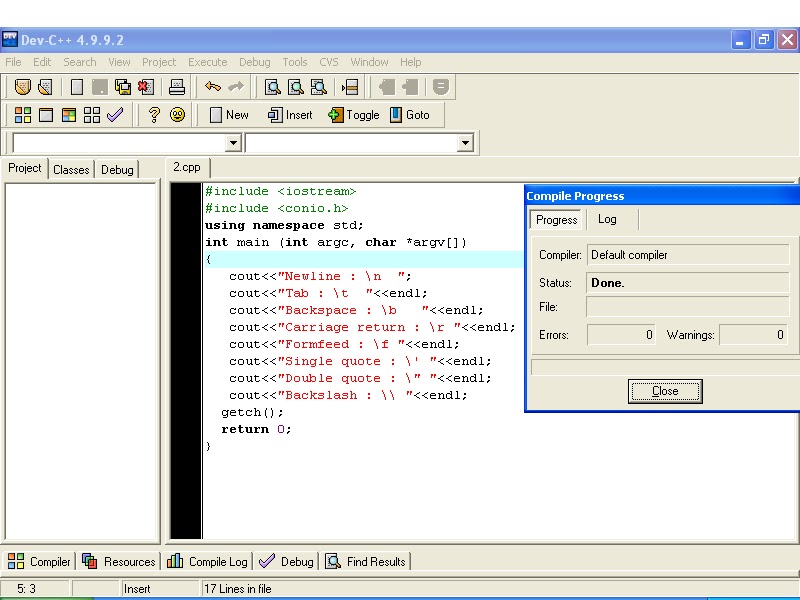Select the 2.cpp editor tab
The image size is (800, 600).
click(x=187, y=167)
